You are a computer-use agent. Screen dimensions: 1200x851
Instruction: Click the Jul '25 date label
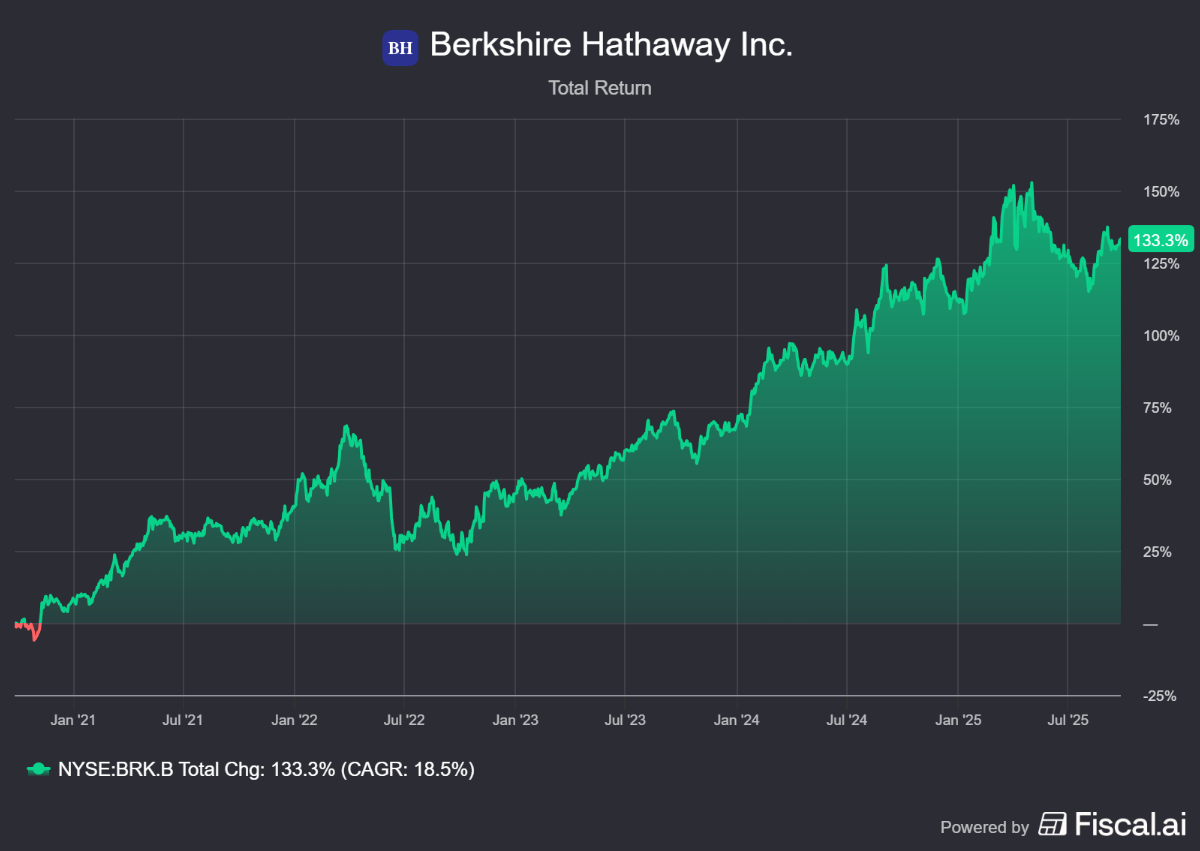(x=1067, y=719)
